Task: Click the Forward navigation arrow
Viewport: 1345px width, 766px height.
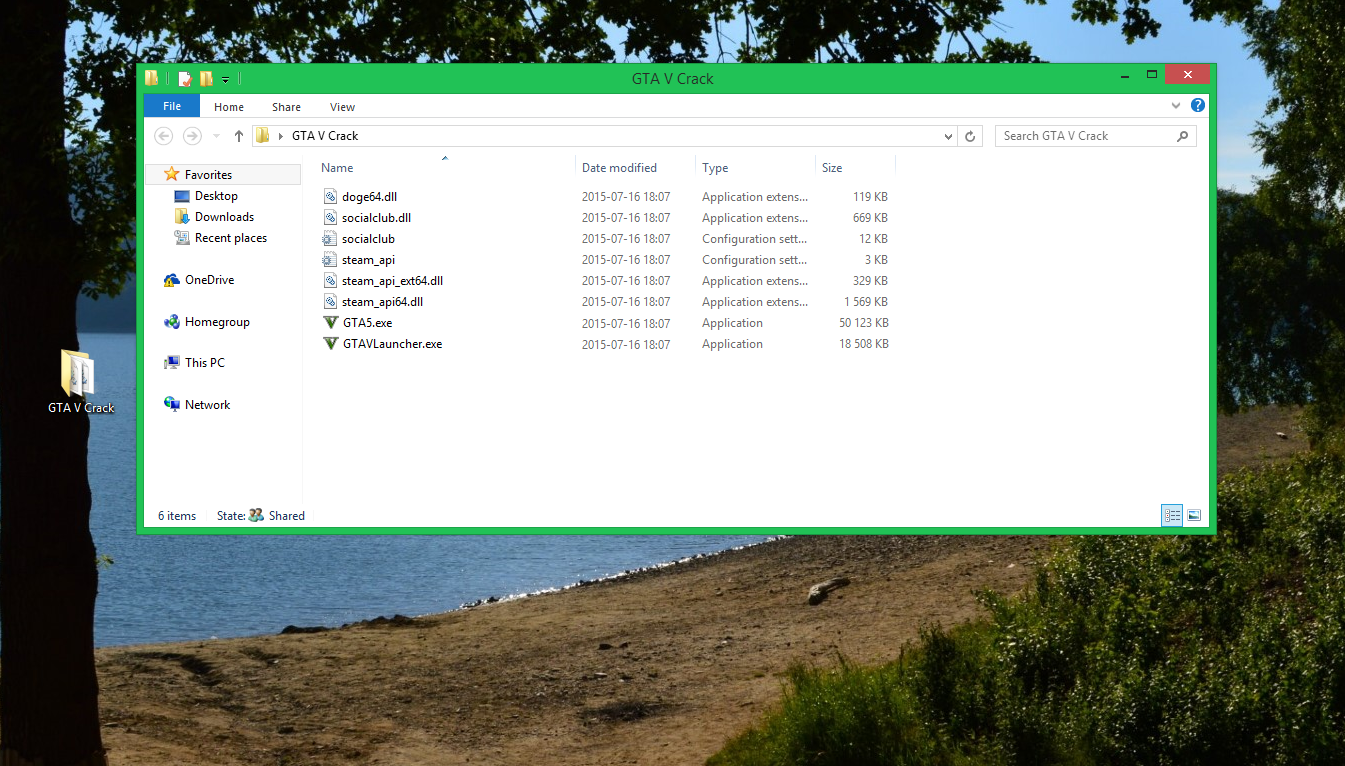Action: coord(192,136)
